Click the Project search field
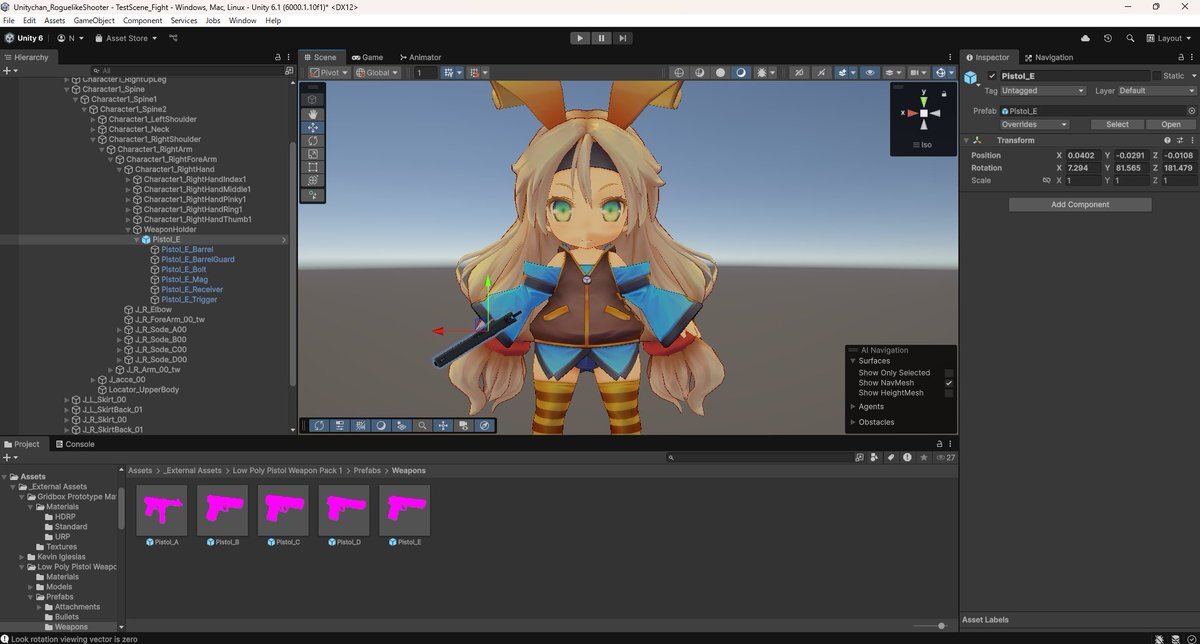Image resolution: width=1200 pixels, height=644 pixels. (x=761, y=457)
